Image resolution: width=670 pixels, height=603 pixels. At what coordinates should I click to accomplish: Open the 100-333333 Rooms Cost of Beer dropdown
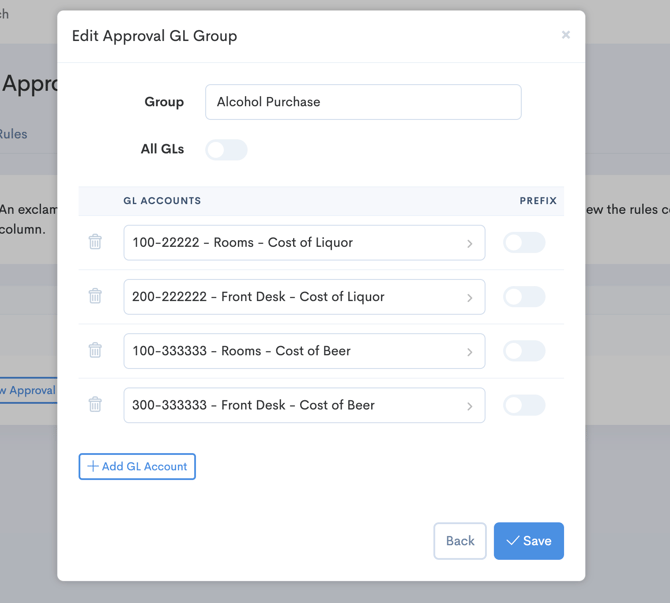pyautogui.click(x=304, y=351)
